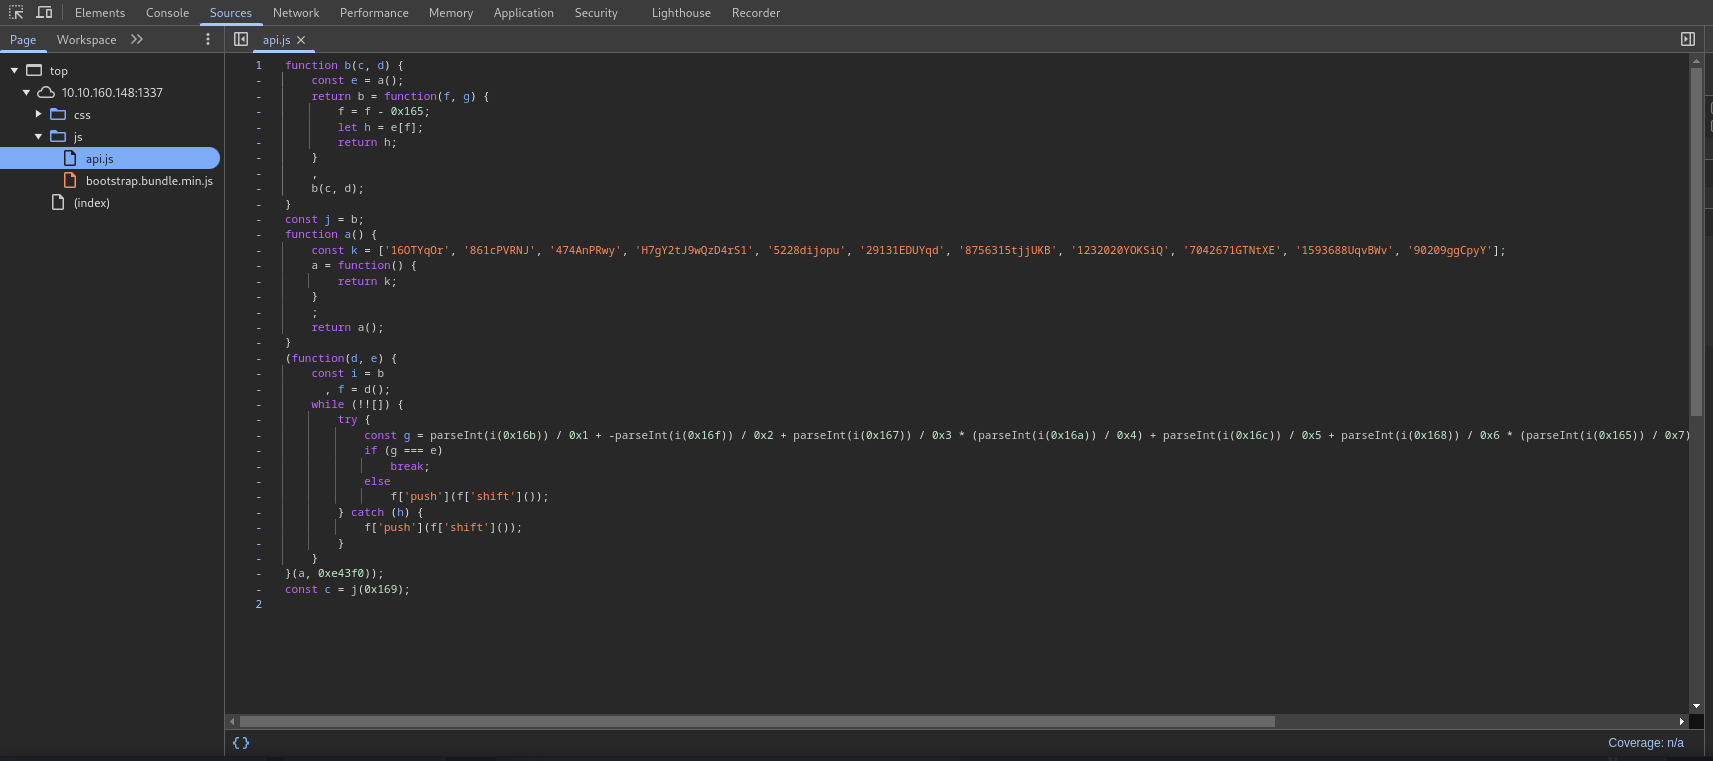Select the api.js editor tab

click(x=276, y=40)
